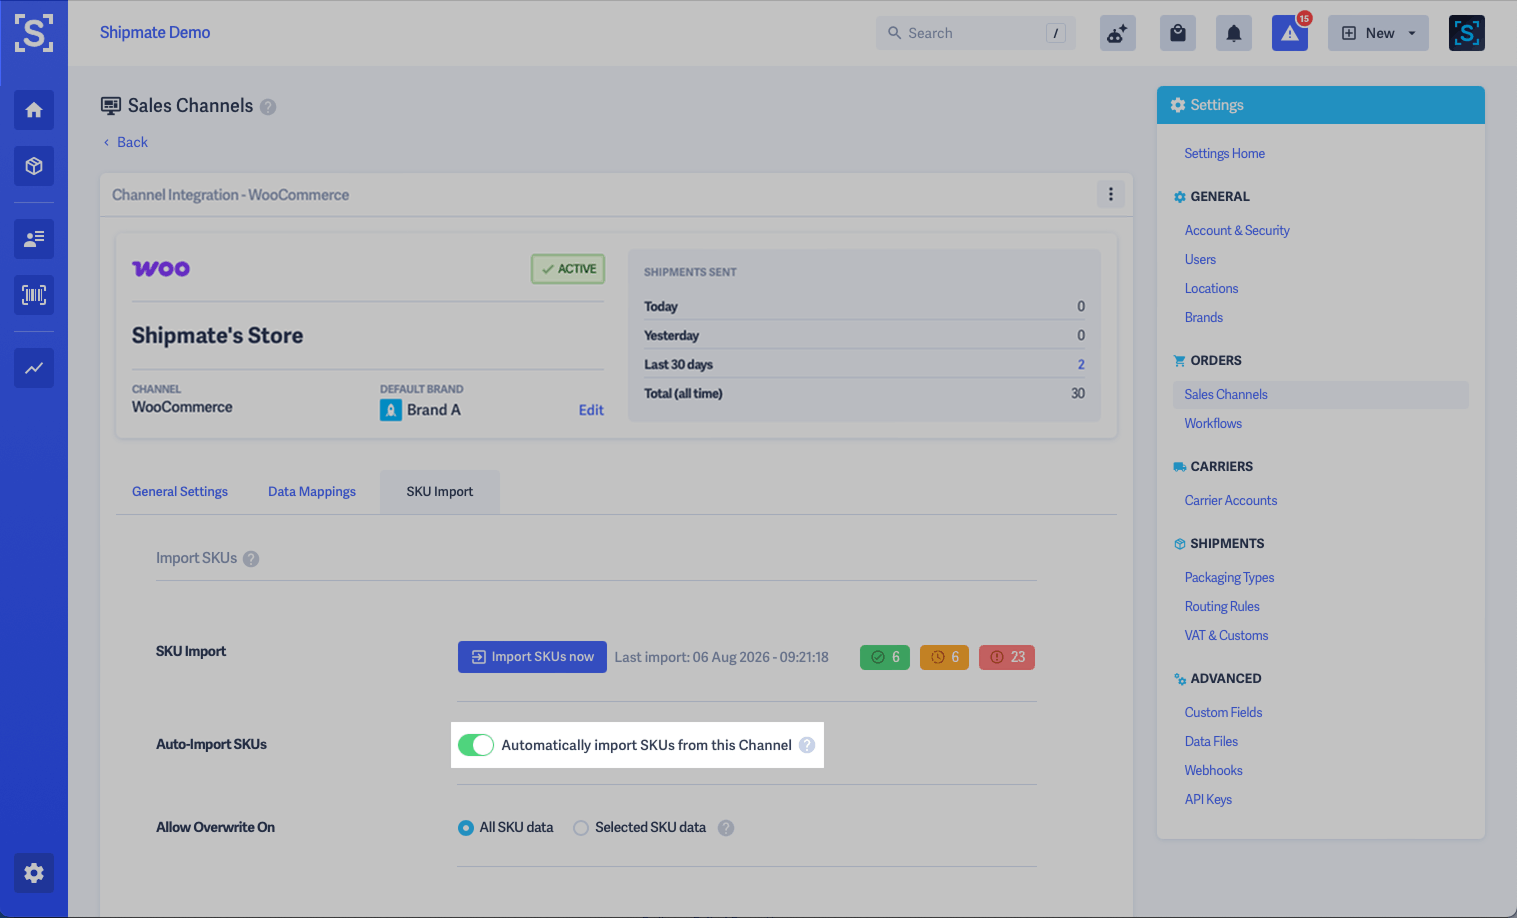Select the Selected SKU data radio
This screenshot has width=1517, height=918.
click(x=581, y=828)
